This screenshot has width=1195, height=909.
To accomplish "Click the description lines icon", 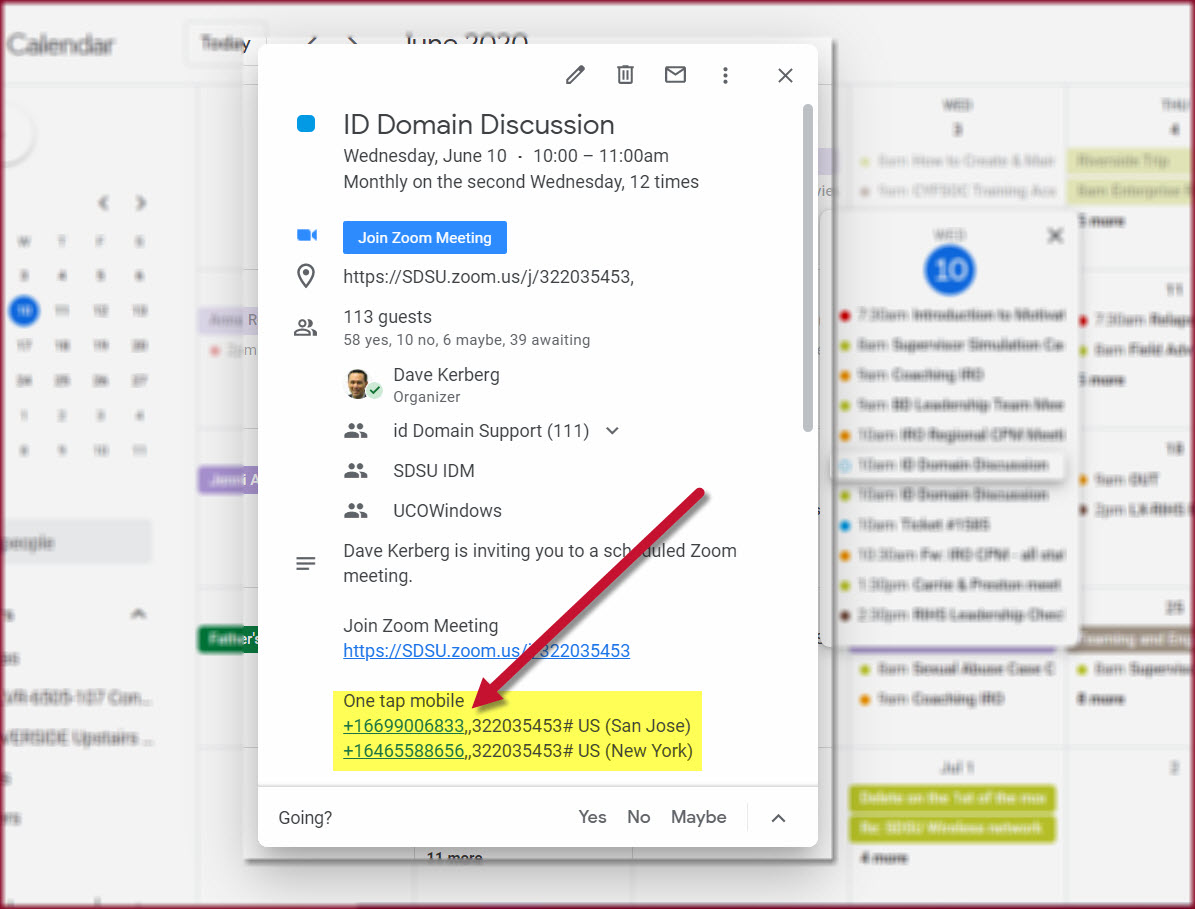I will point(306,564).
